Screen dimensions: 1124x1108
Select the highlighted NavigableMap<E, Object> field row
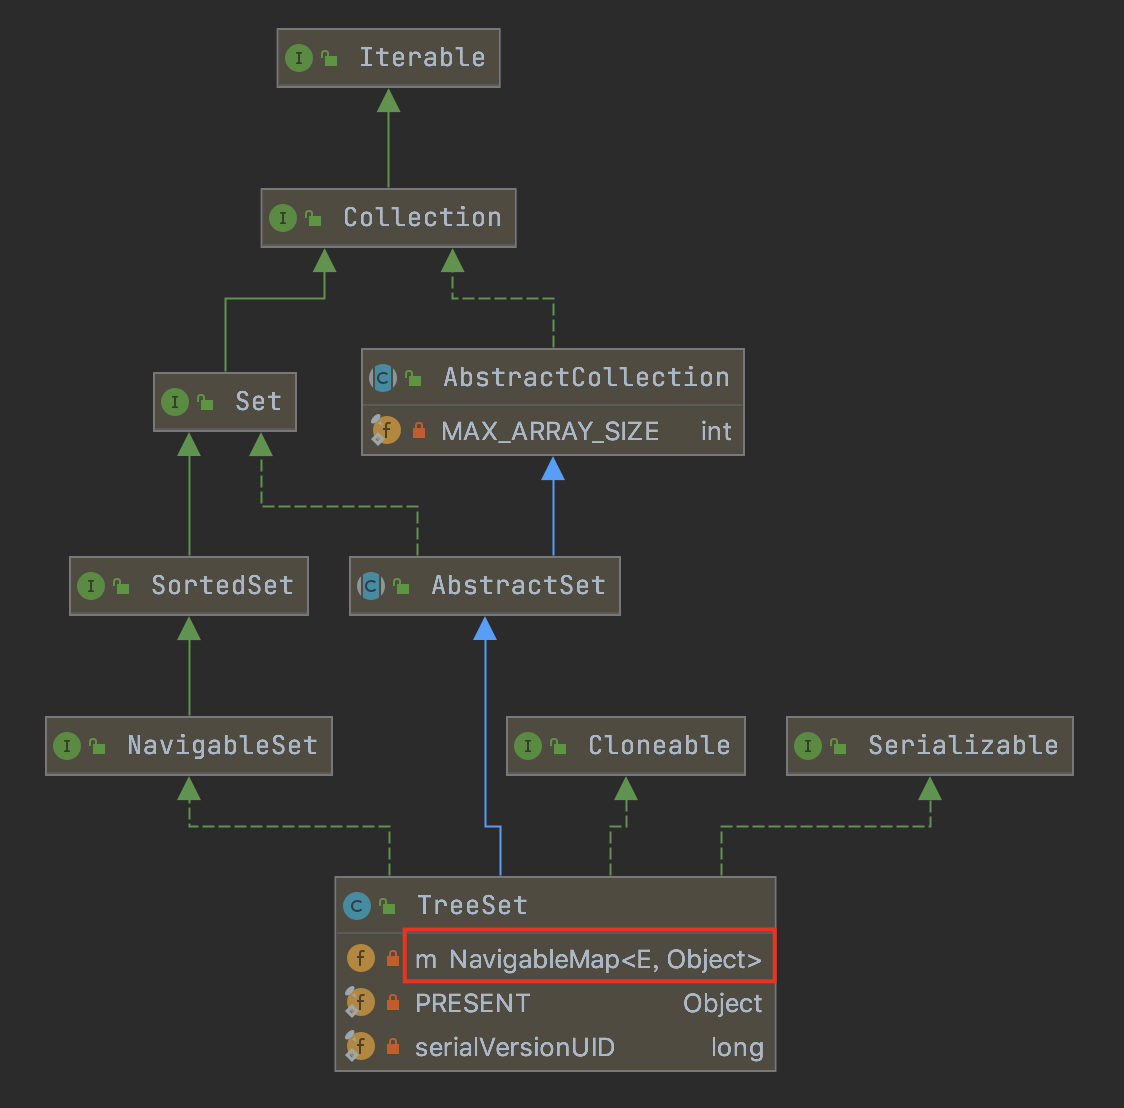590,957
